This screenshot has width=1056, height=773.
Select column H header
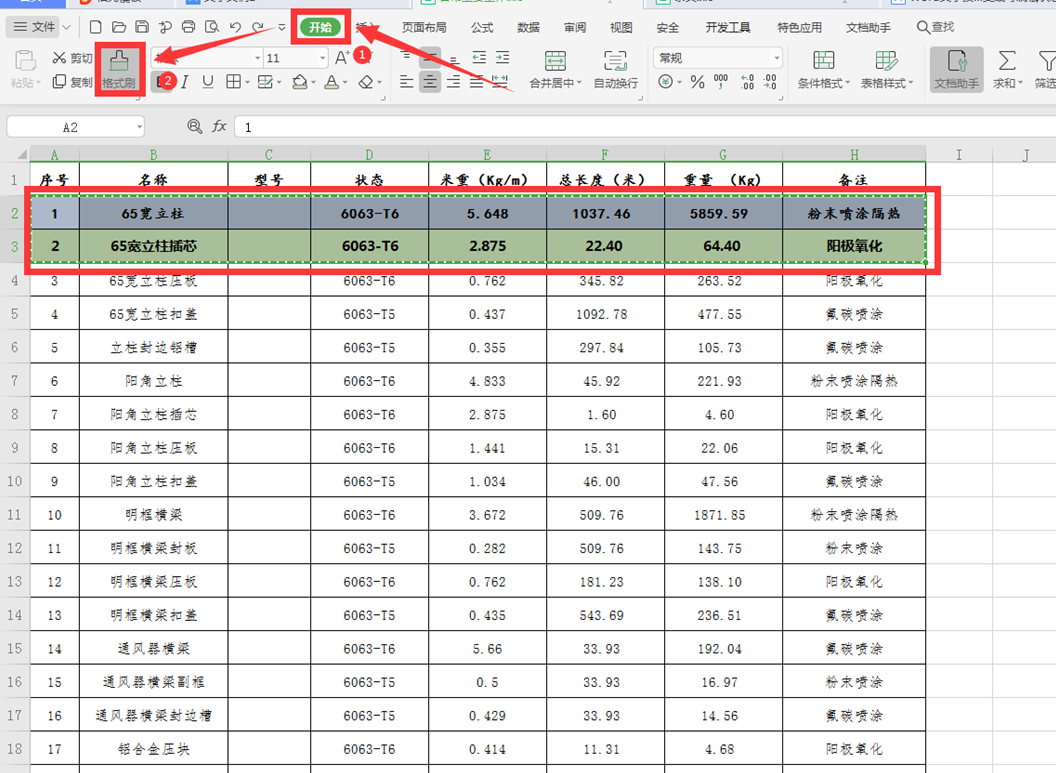854,155
